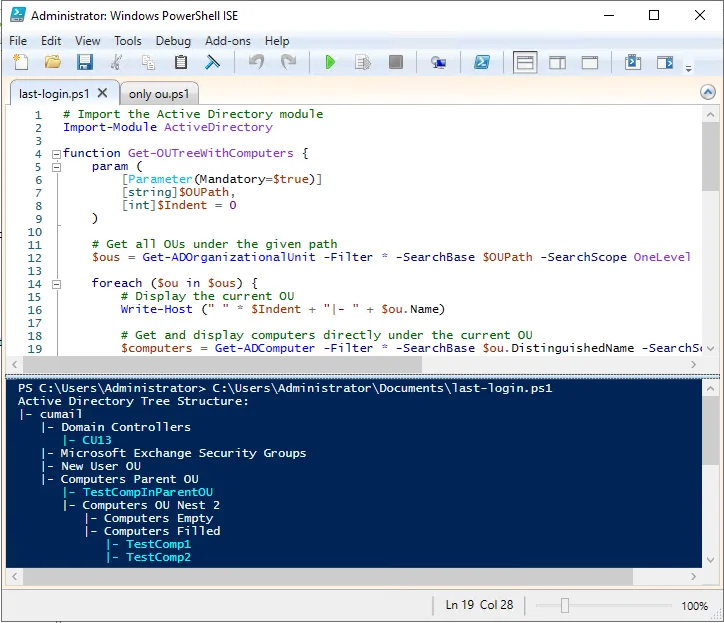Open the Add-ons menu
Screen dimensions: 724x623
(x=228, y=41)
